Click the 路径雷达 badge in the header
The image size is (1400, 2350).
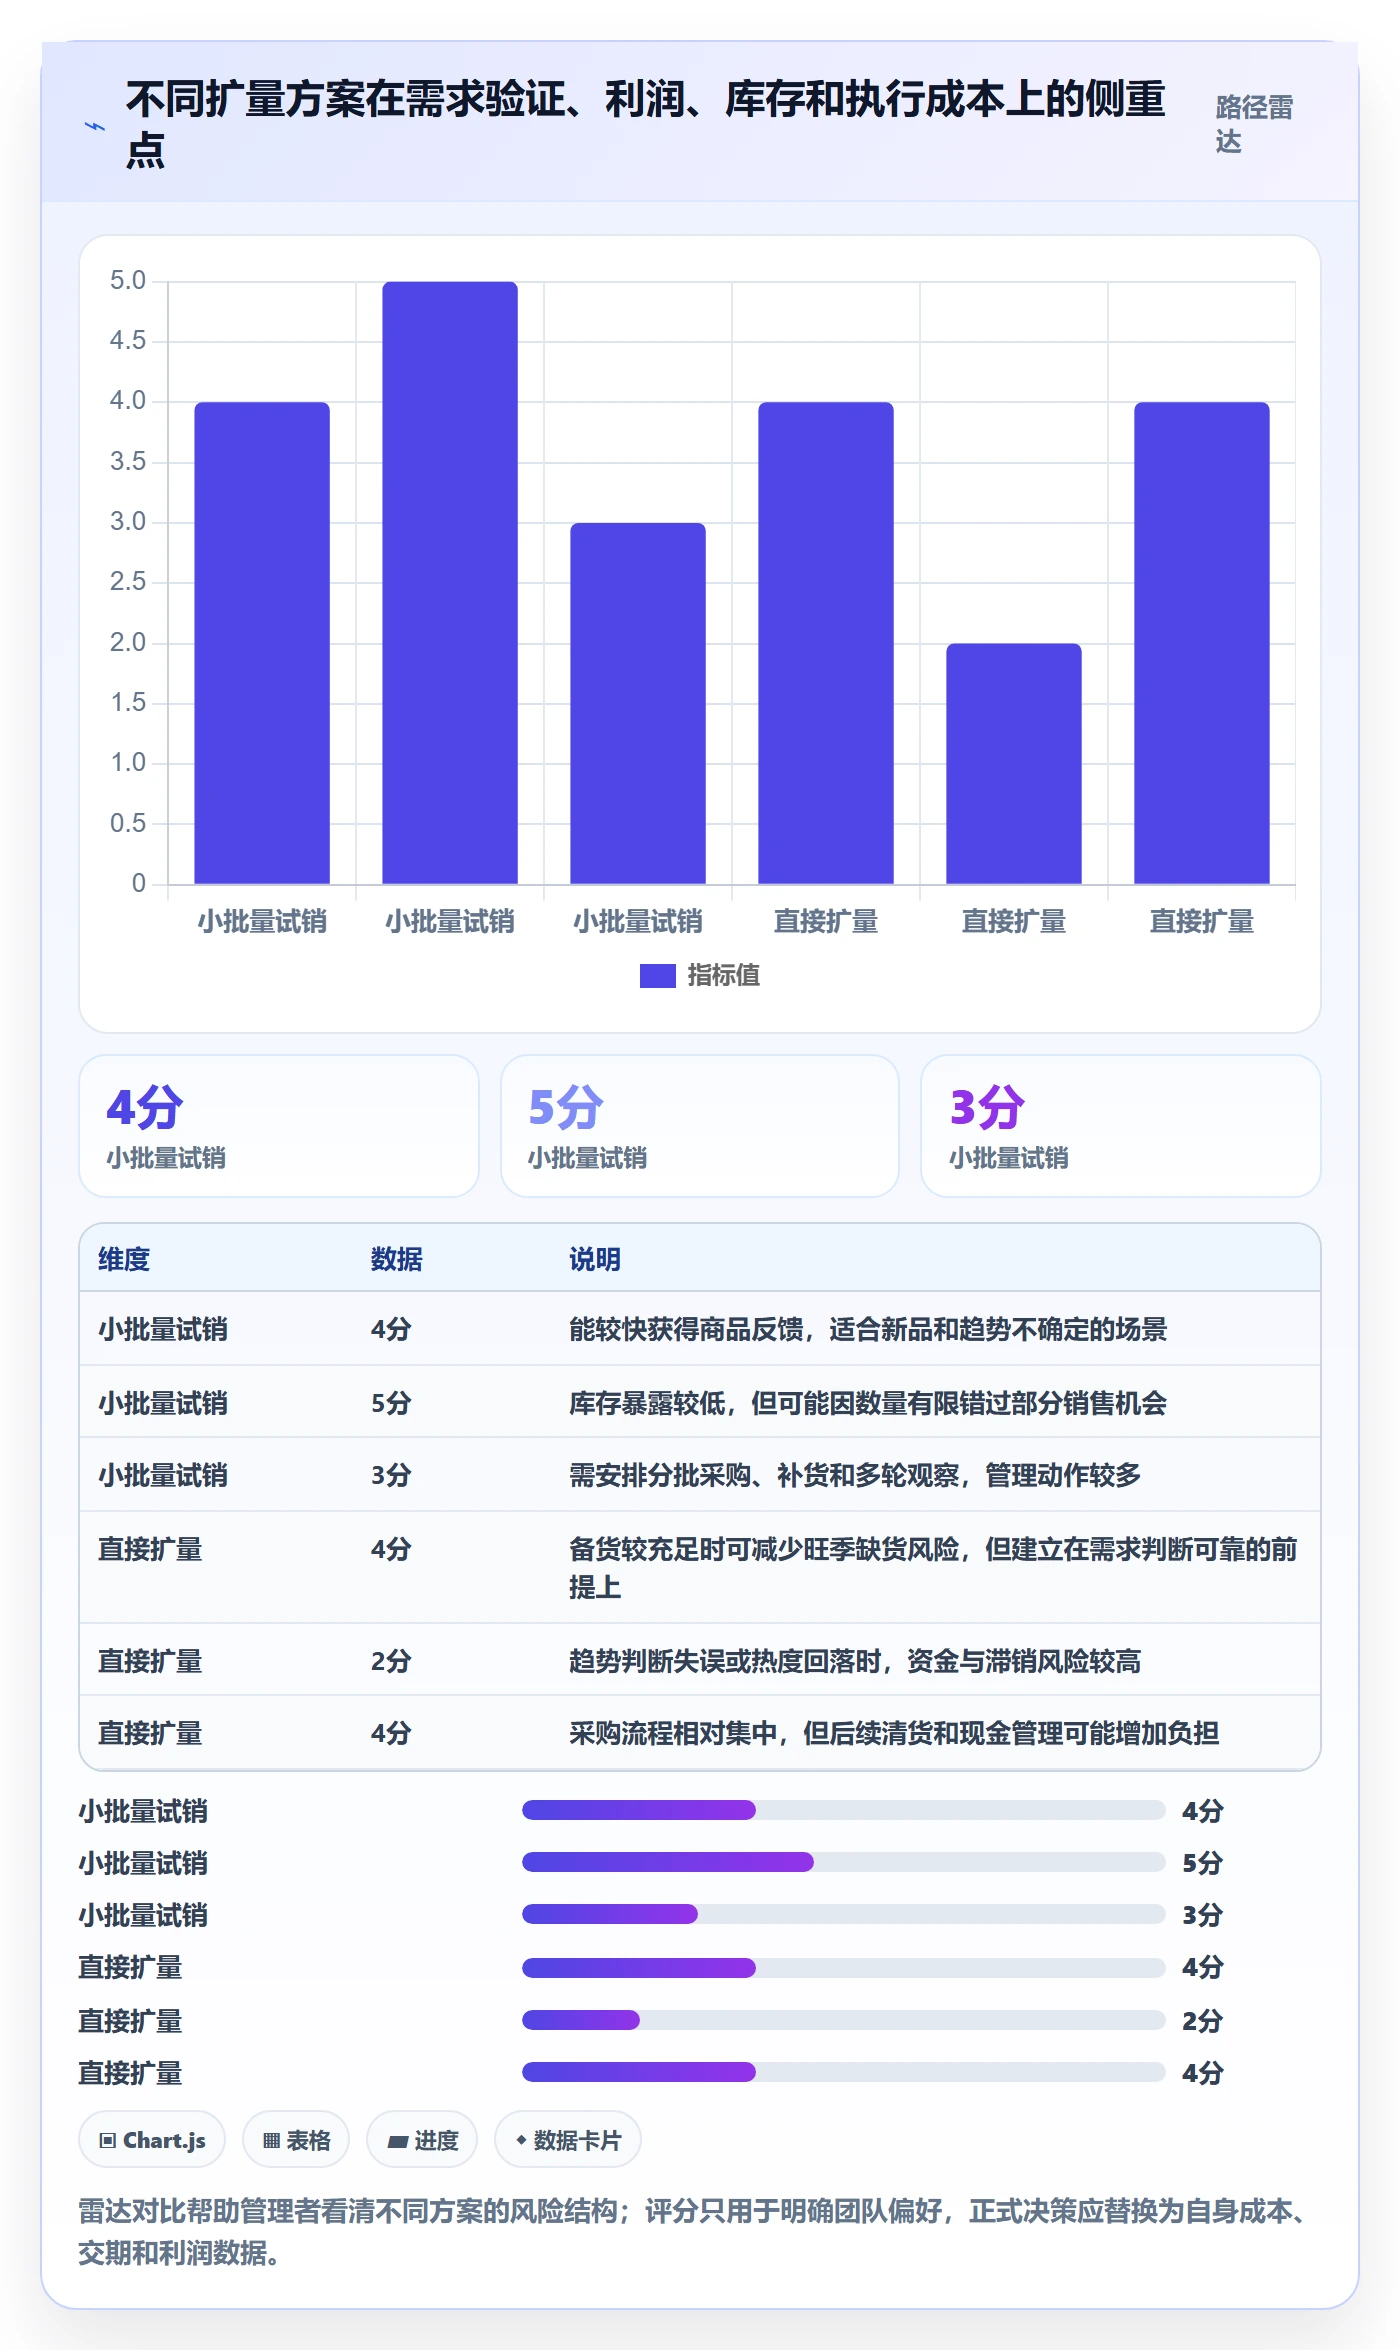pos(1254,124)
